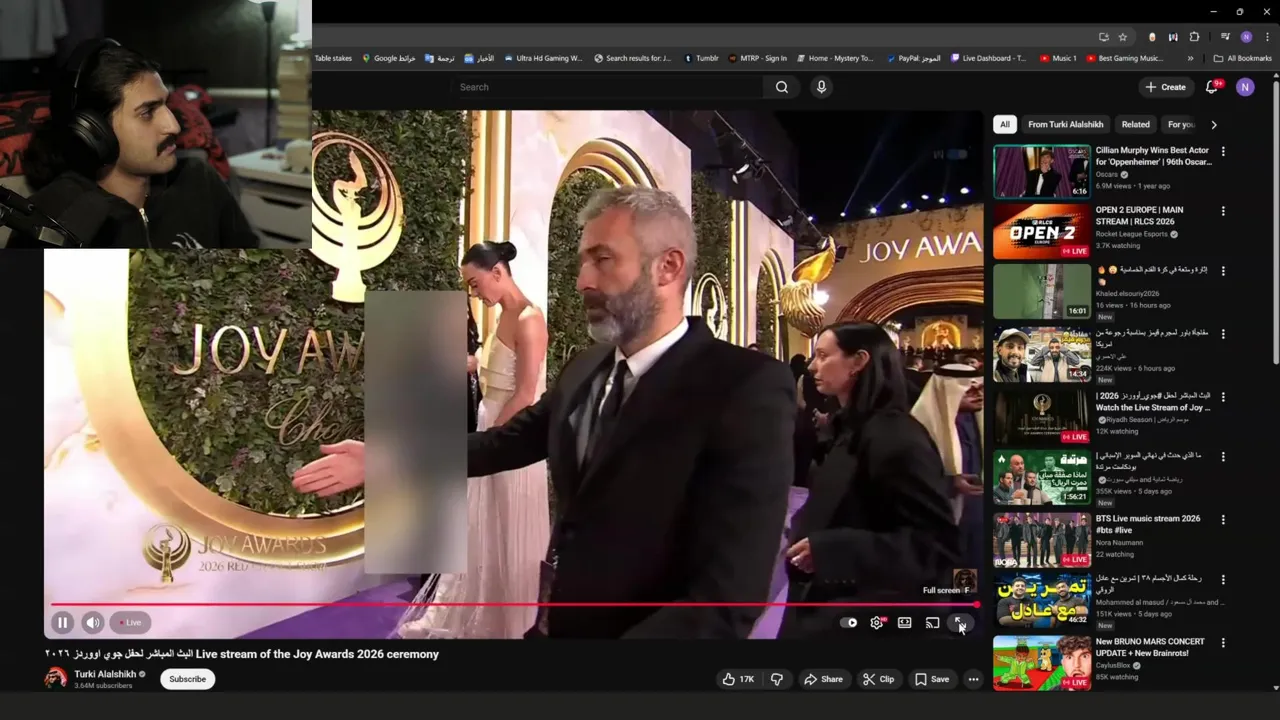Open Chrome extensions puzzle icon

pos(1194,37)
